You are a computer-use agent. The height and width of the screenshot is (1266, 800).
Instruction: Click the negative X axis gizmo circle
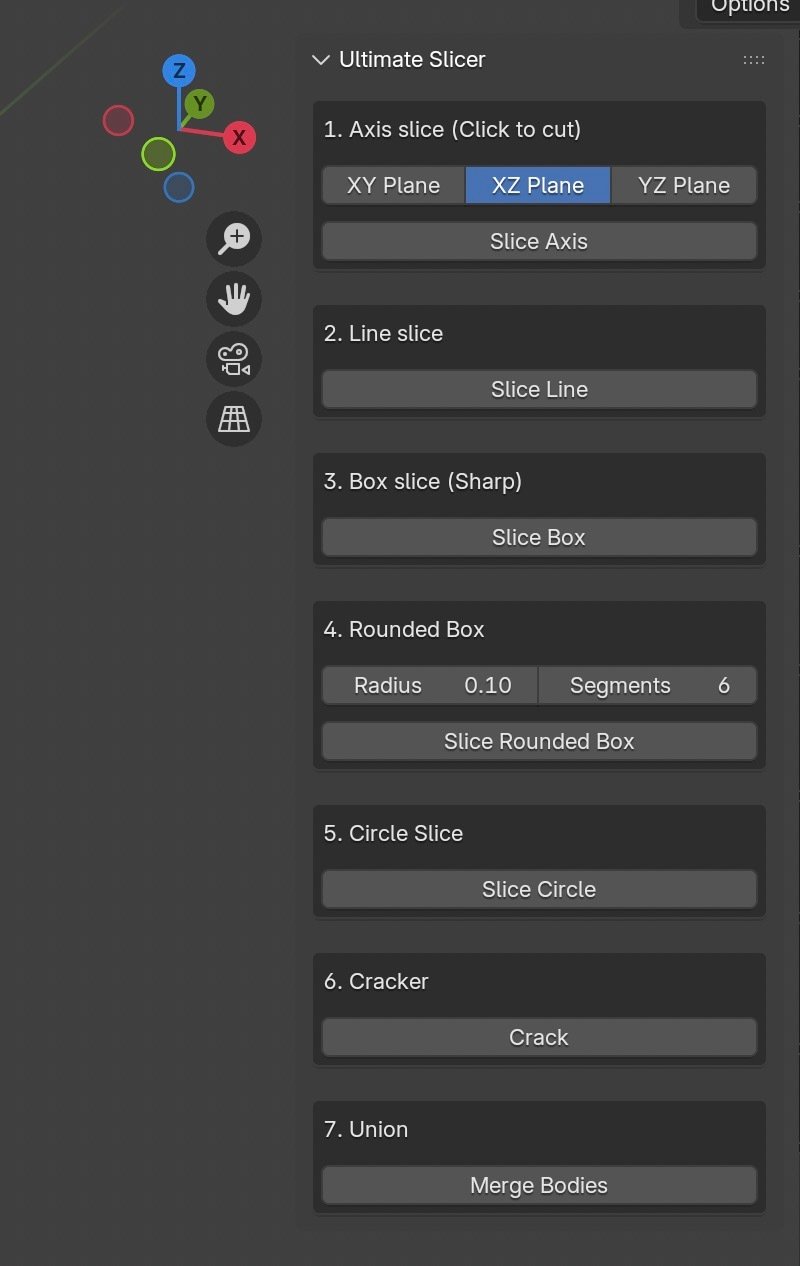click(118, 120)
